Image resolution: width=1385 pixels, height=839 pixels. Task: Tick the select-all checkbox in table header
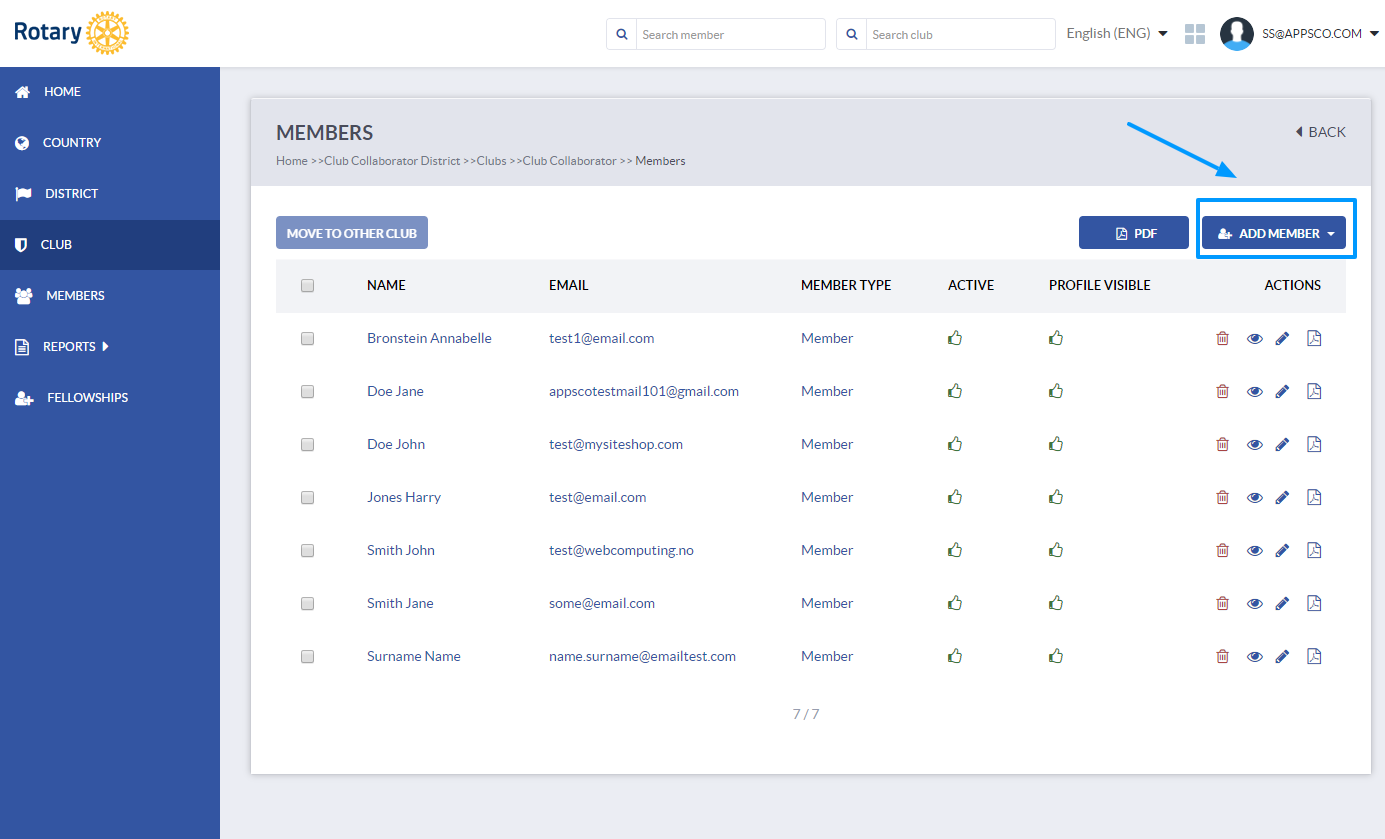[x=307, y=285]
